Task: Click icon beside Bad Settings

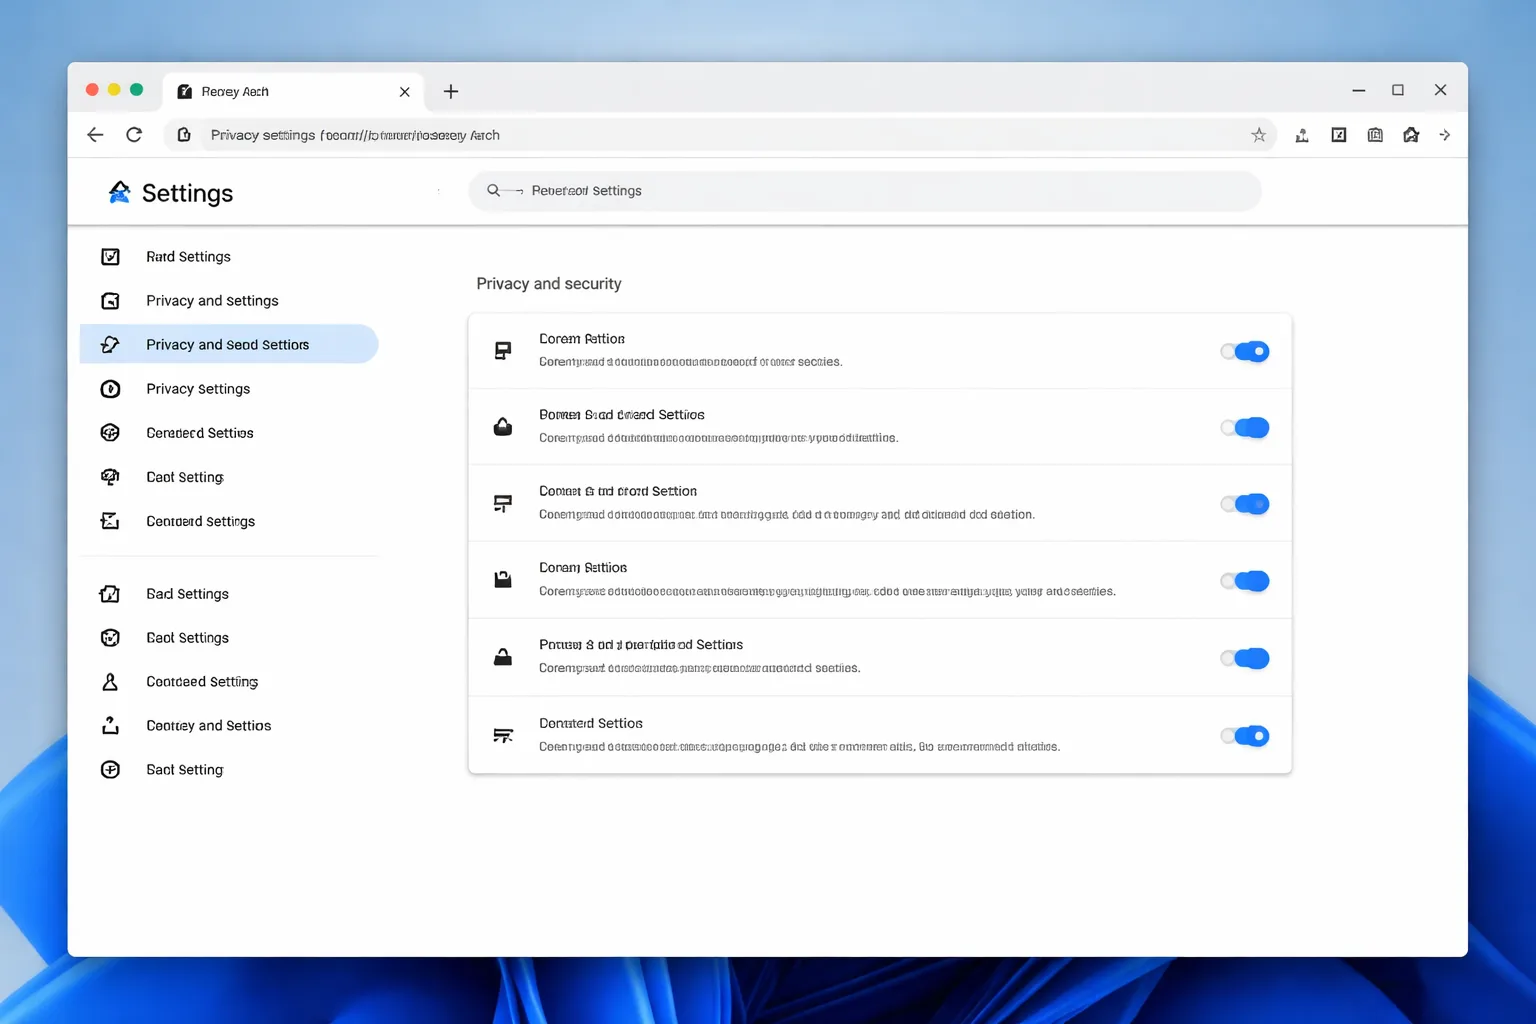Action: [x=111, y=594]
